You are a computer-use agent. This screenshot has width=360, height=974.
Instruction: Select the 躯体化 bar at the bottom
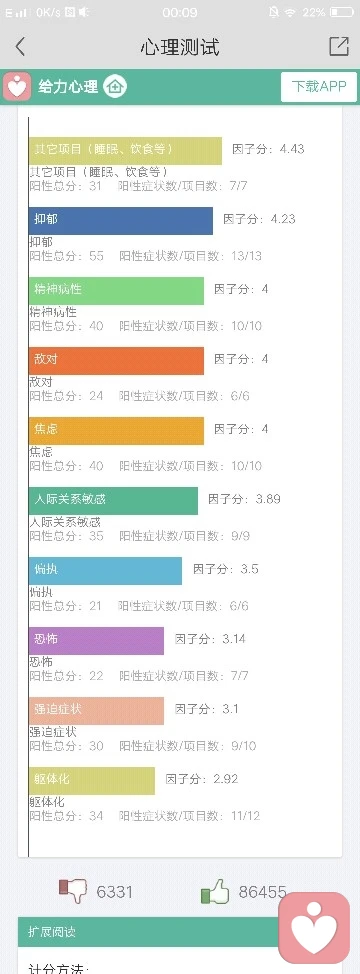tap(92, 781)
